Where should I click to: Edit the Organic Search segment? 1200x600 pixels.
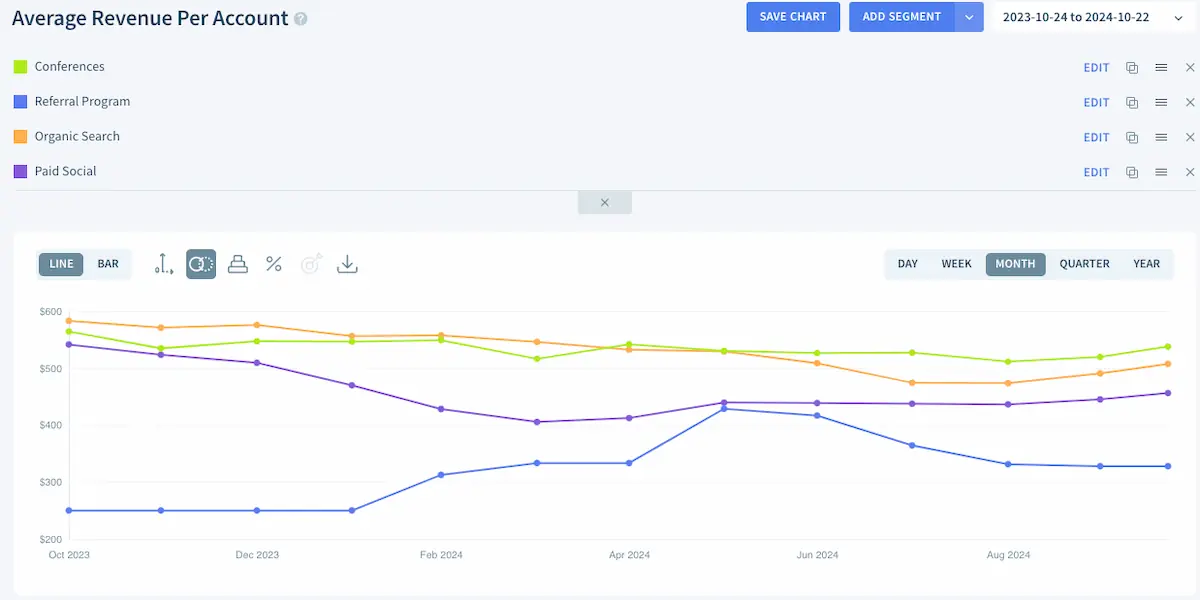click(1097, 138)
